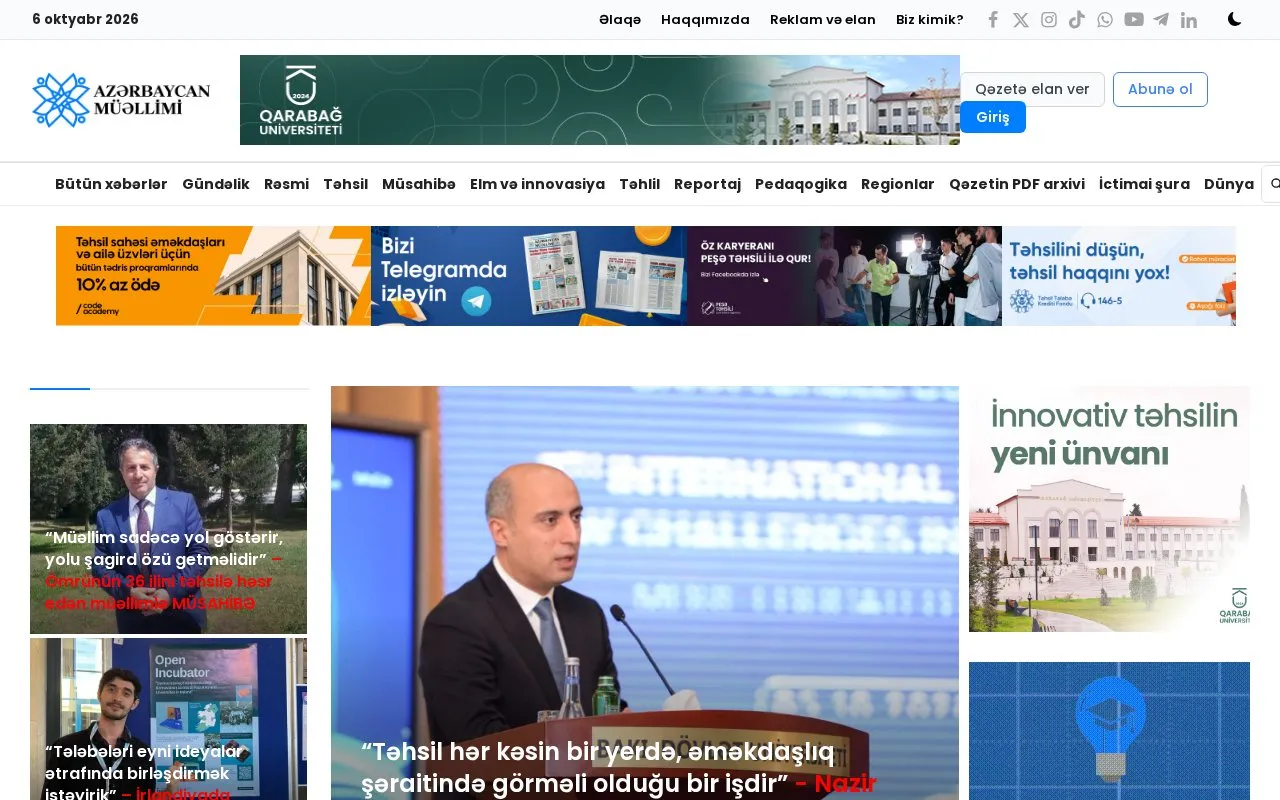Open the Instagram social icon
Viewport: 1280px width, 800px height.
point(1049,20)
